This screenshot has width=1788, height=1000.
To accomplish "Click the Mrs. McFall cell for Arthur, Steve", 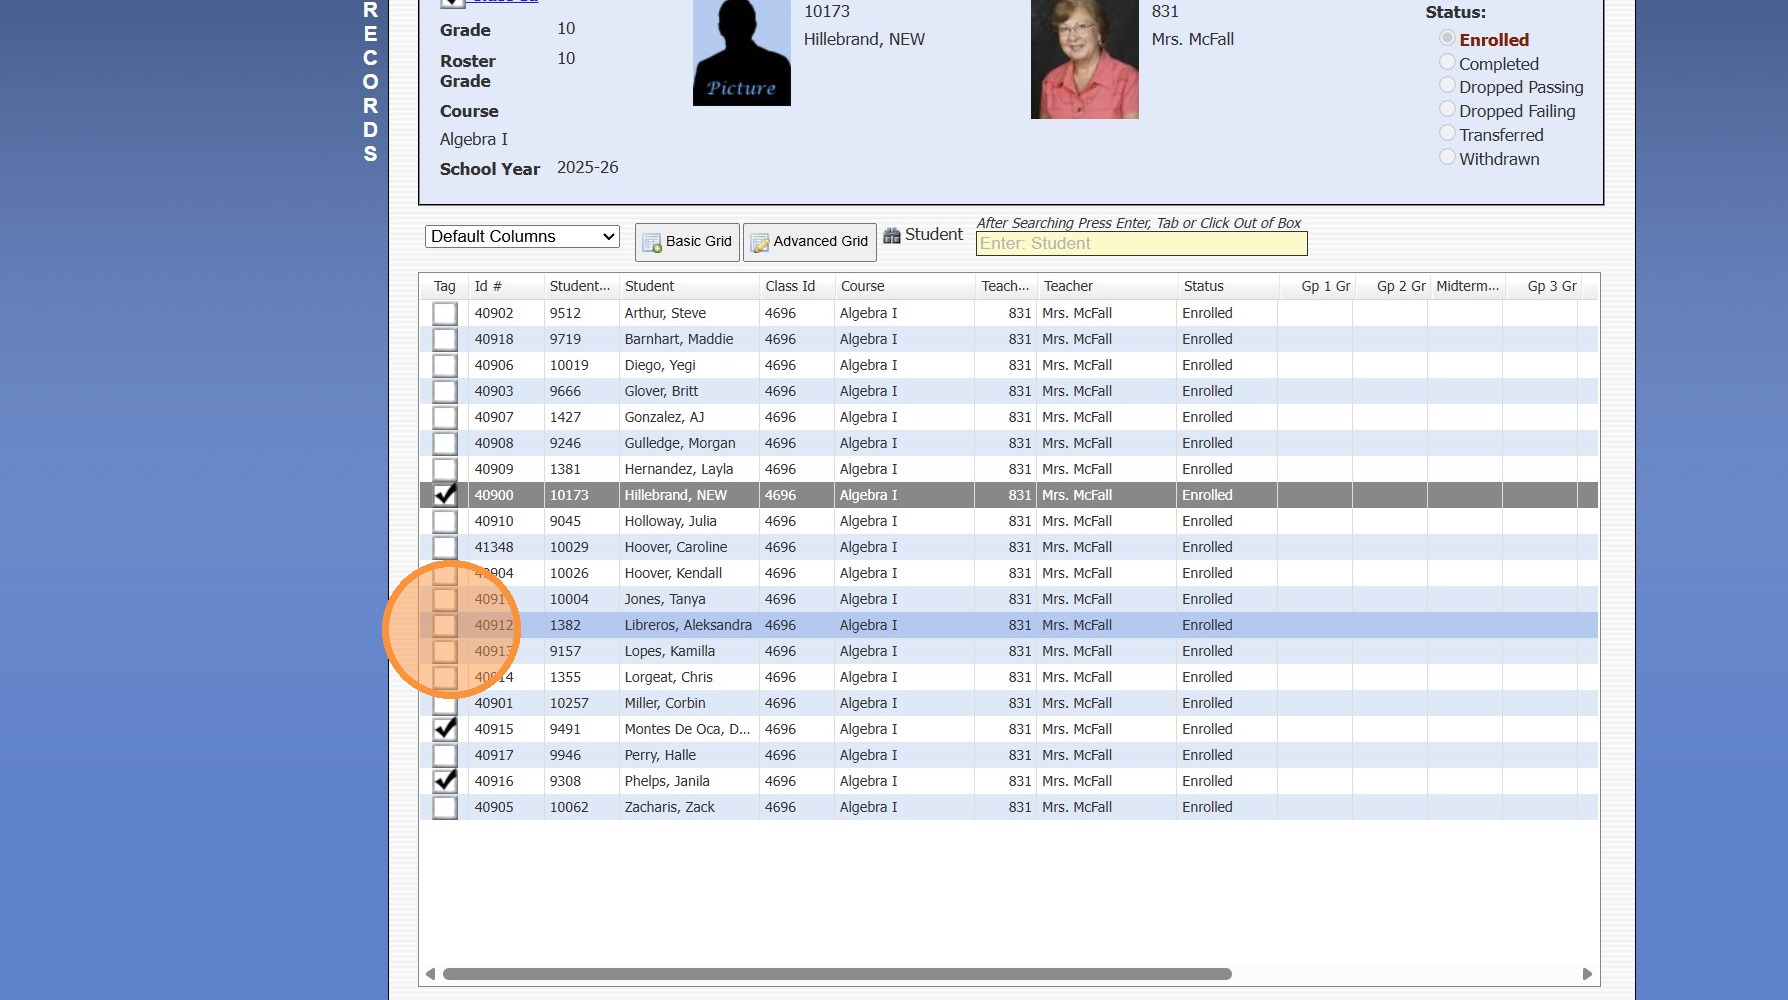I will coord(1077,313).
